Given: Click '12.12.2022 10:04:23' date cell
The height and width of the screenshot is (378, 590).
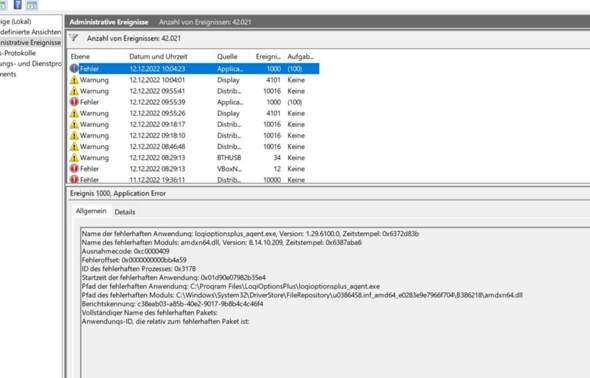Looking at the screenshot, I should 157,69.
